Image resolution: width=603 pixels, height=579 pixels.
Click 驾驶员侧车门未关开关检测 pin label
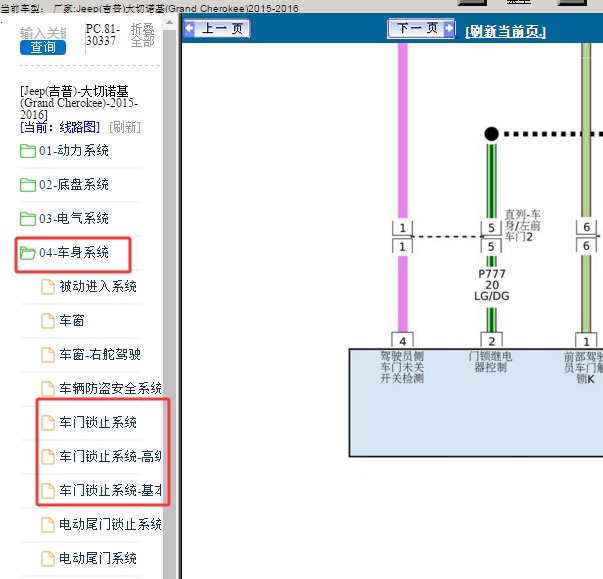pos(402,367)
